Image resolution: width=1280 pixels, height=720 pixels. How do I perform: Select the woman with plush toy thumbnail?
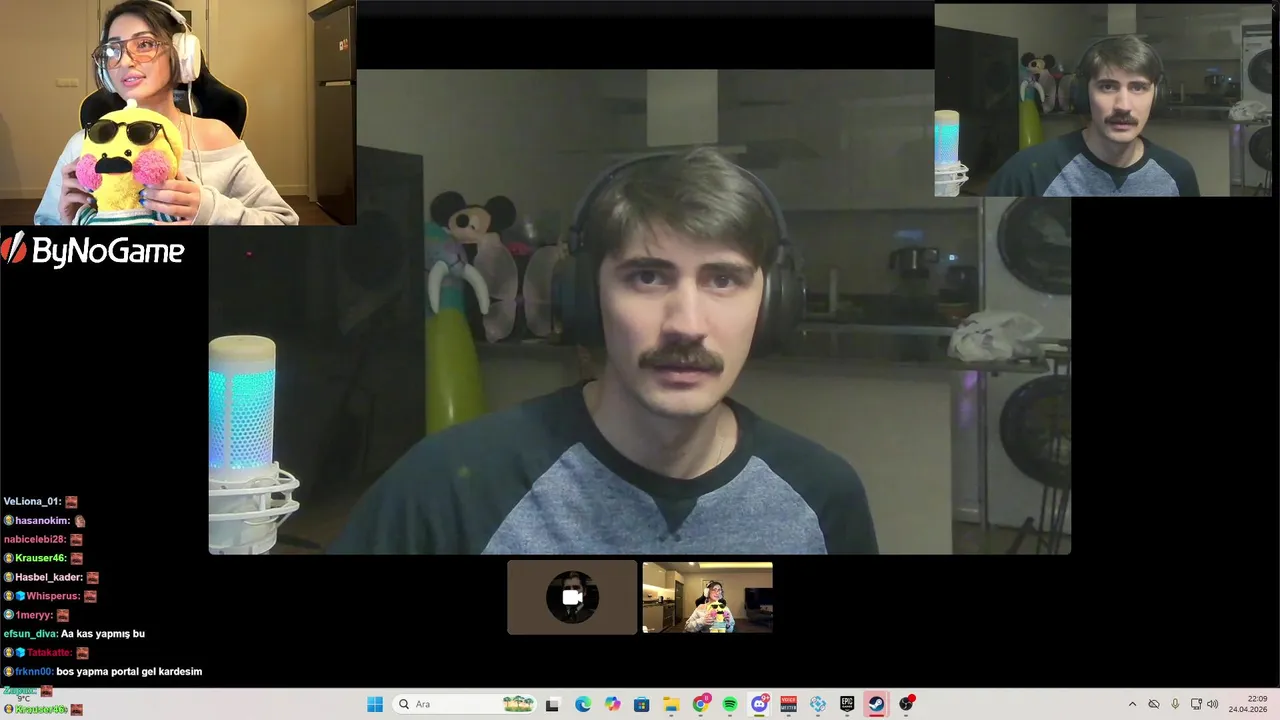[x=707, y=597]
